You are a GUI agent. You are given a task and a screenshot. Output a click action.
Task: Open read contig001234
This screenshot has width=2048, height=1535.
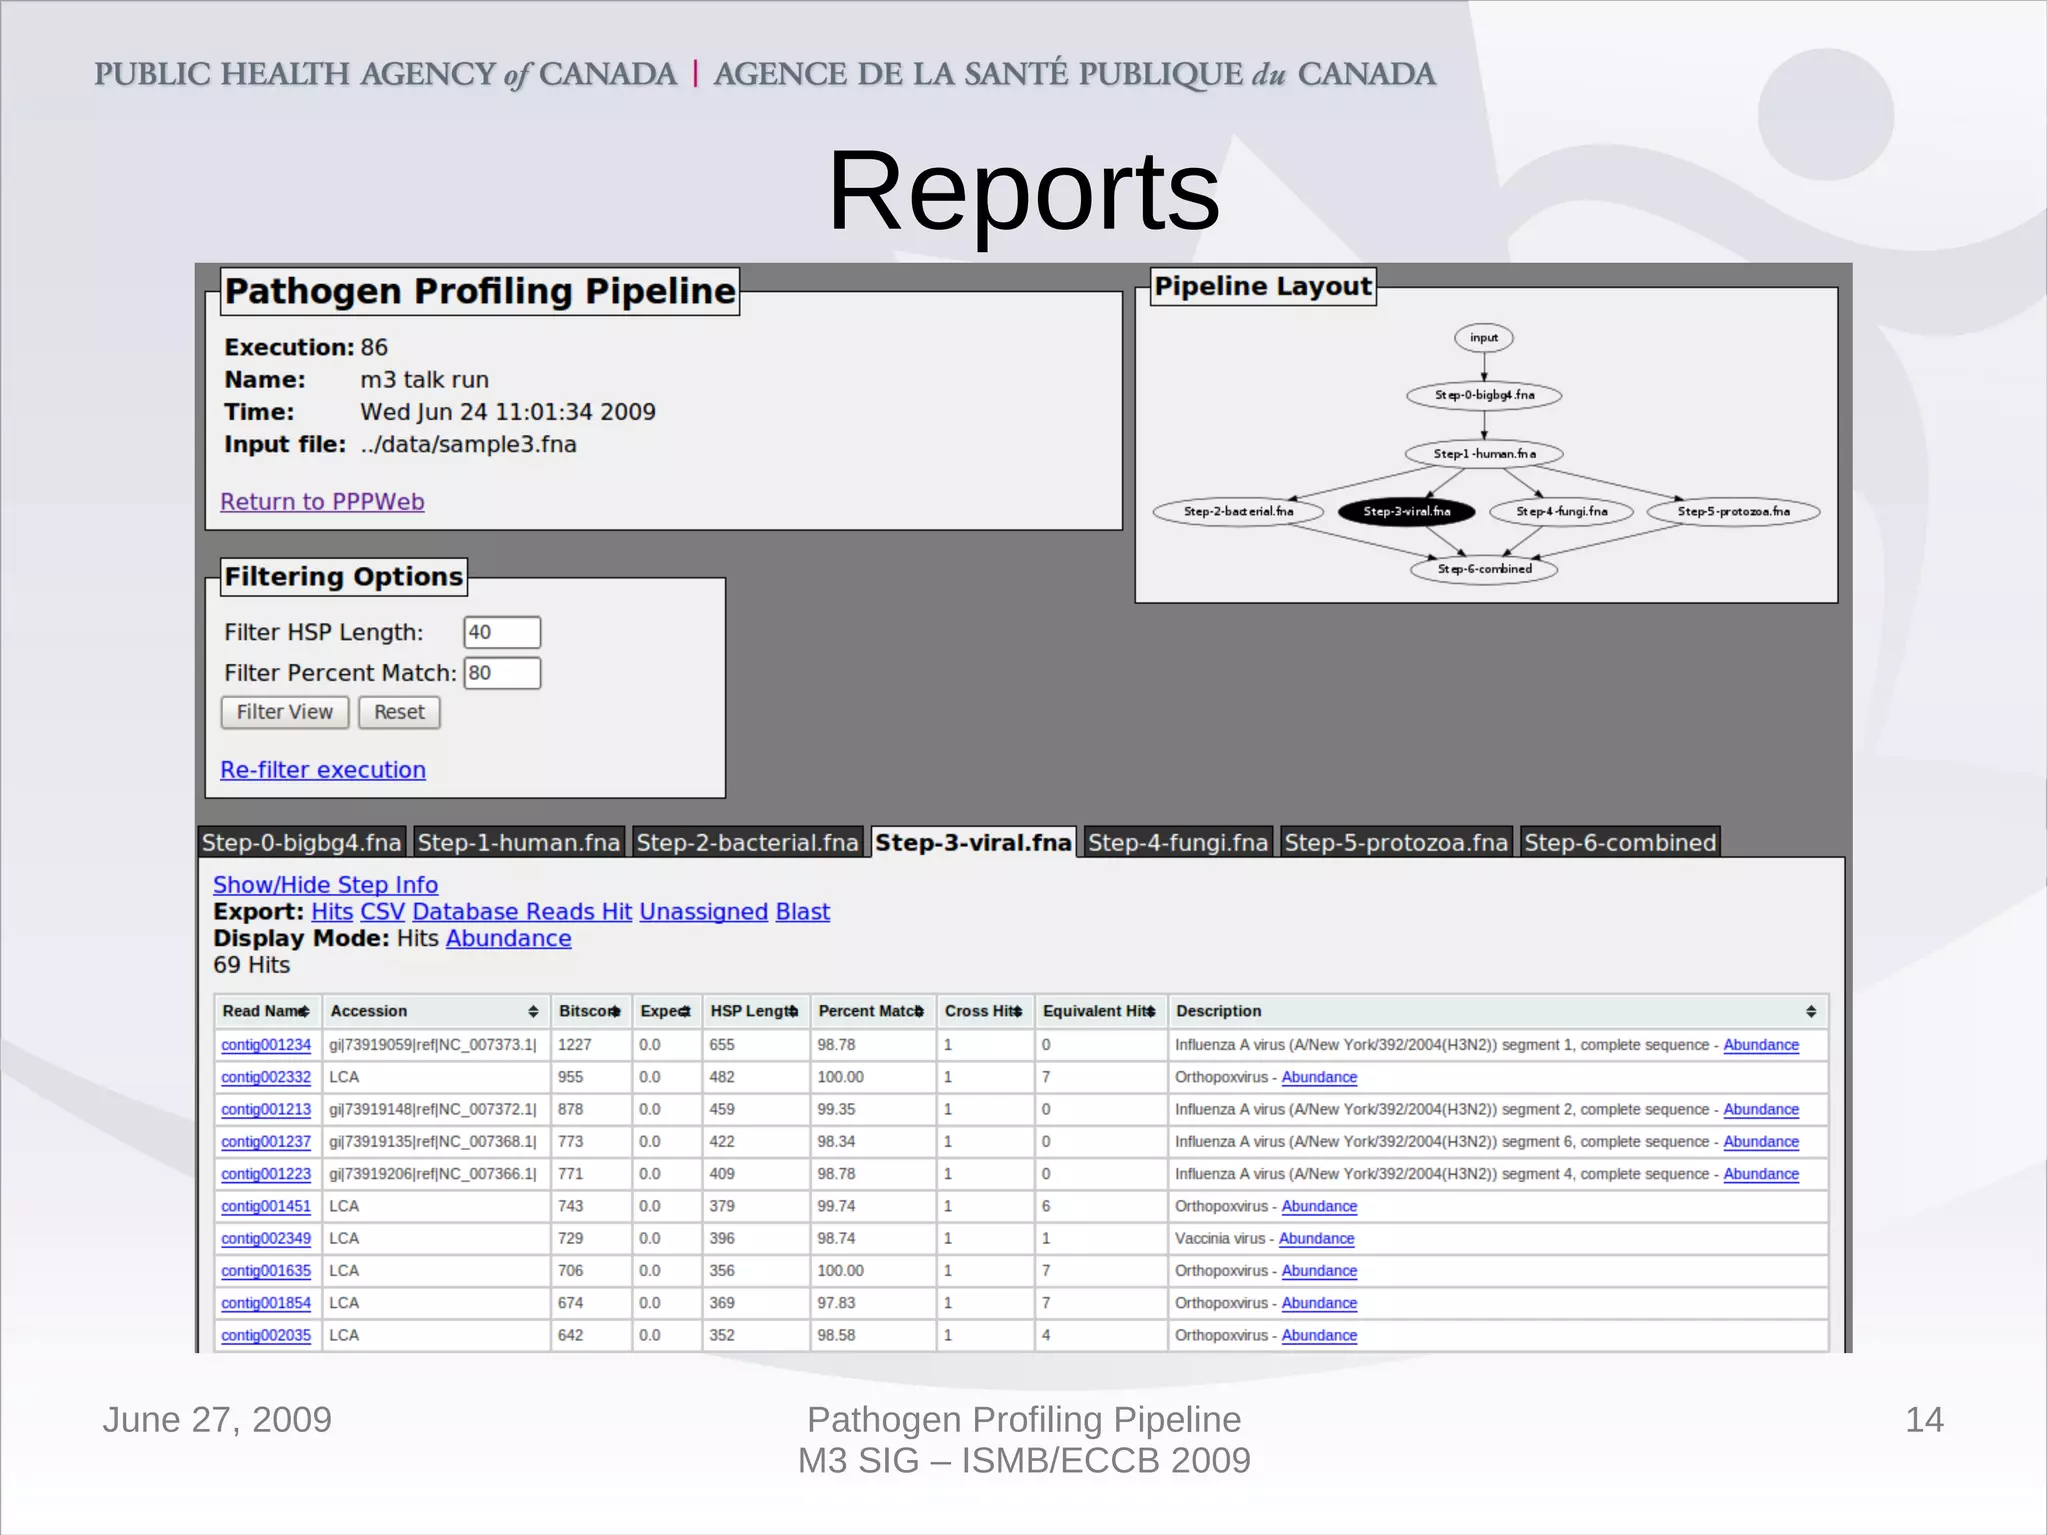tap(266, 1045)
